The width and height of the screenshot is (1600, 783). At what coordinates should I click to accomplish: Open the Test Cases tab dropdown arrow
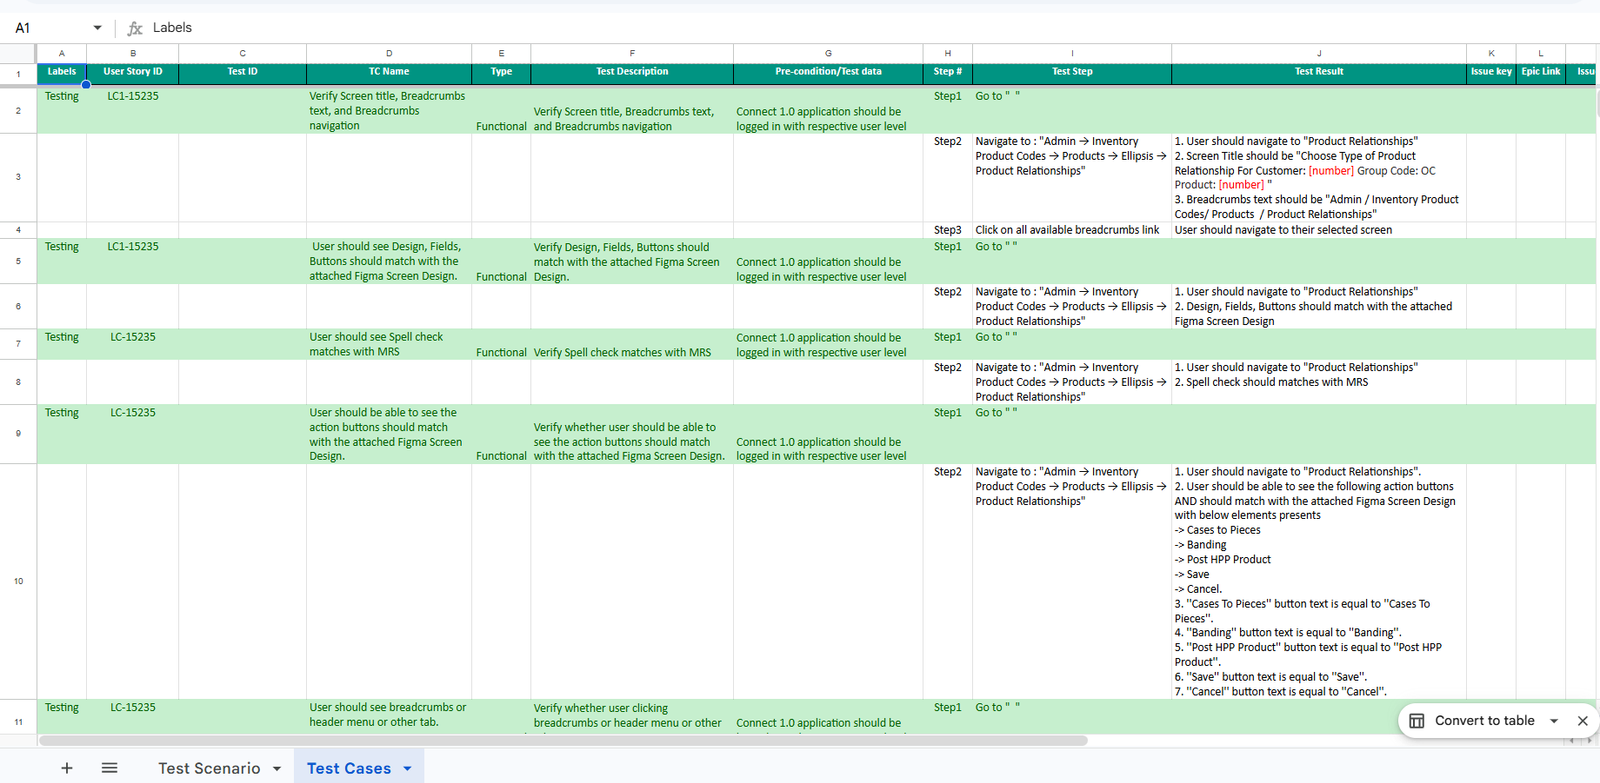(408, 769)
